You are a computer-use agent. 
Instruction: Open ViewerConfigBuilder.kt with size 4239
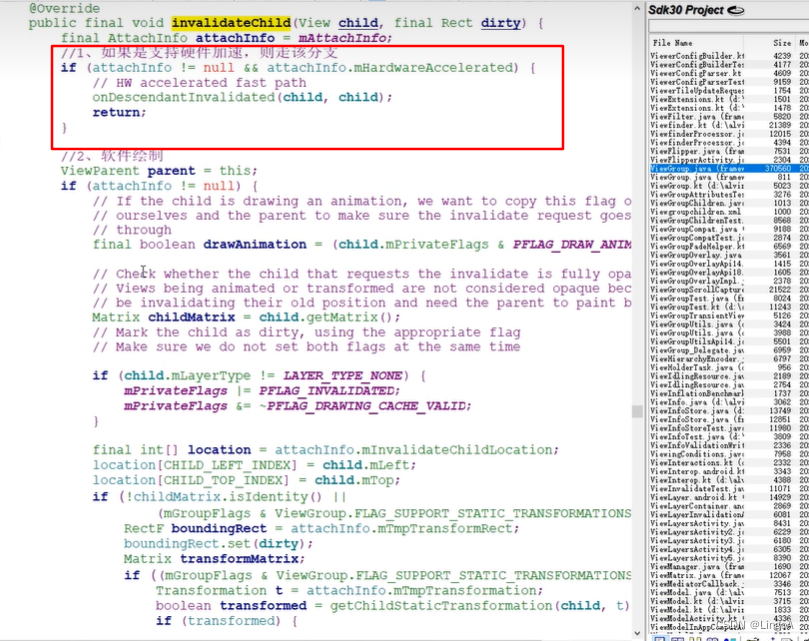point(729,56)
